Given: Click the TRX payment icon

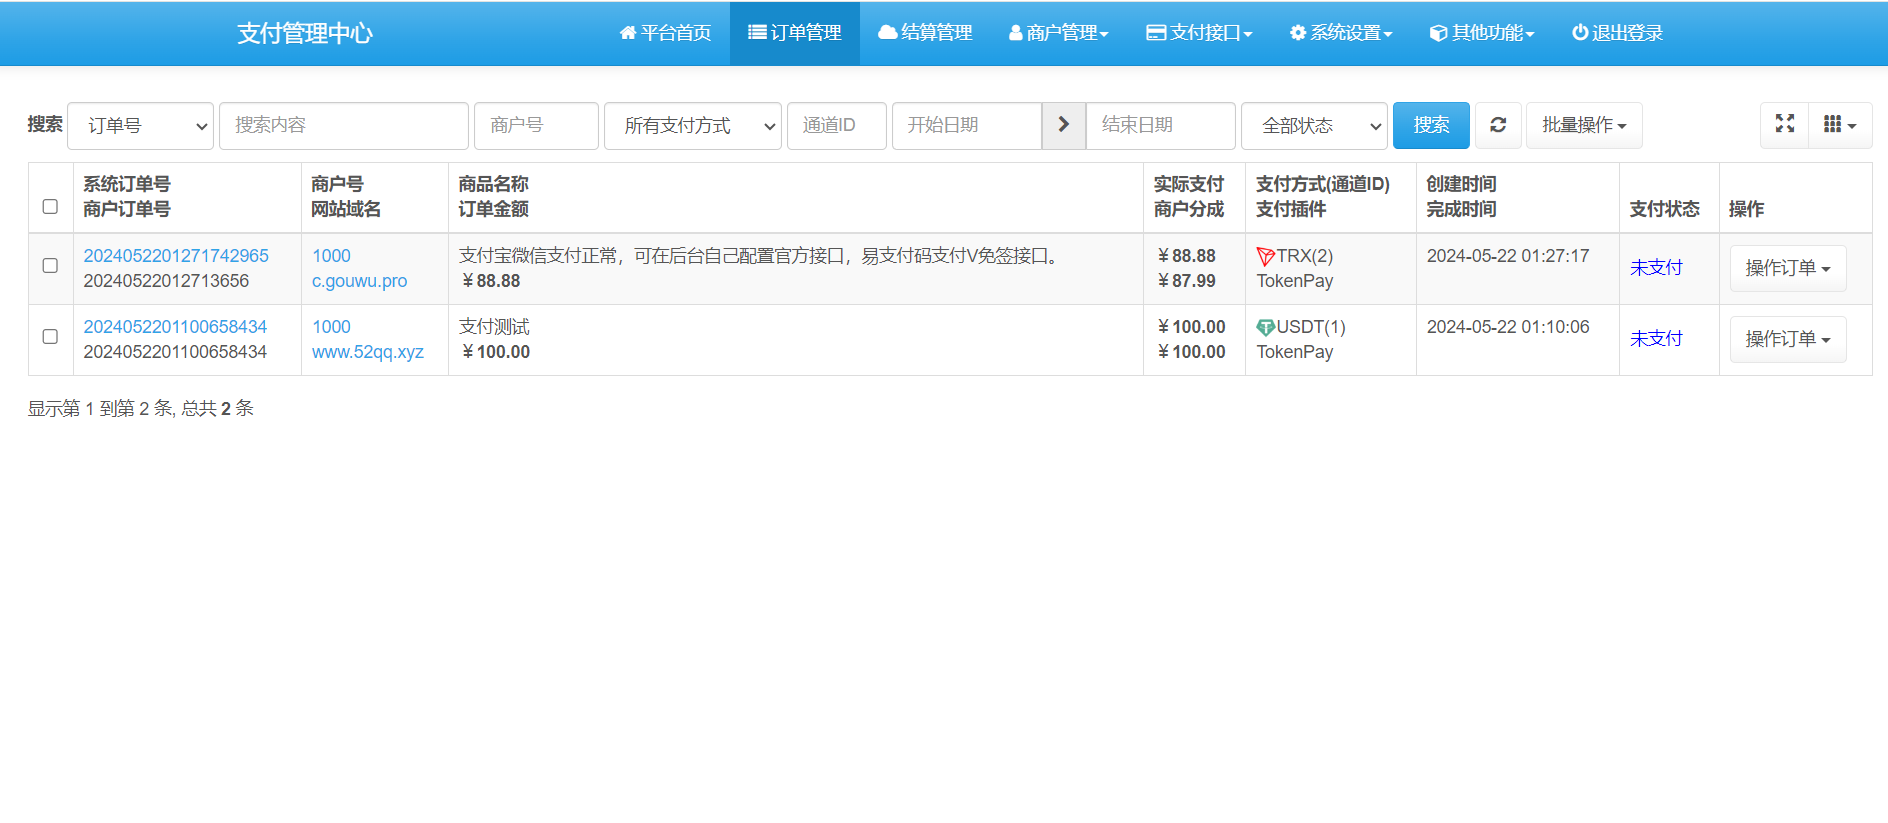Looking at the screenshot, I should point(1265,257).
